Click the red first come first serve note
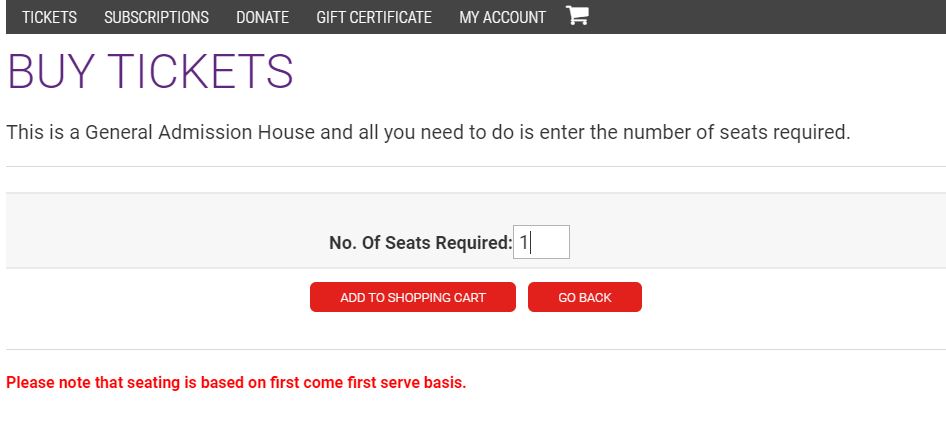 [236, 383]
